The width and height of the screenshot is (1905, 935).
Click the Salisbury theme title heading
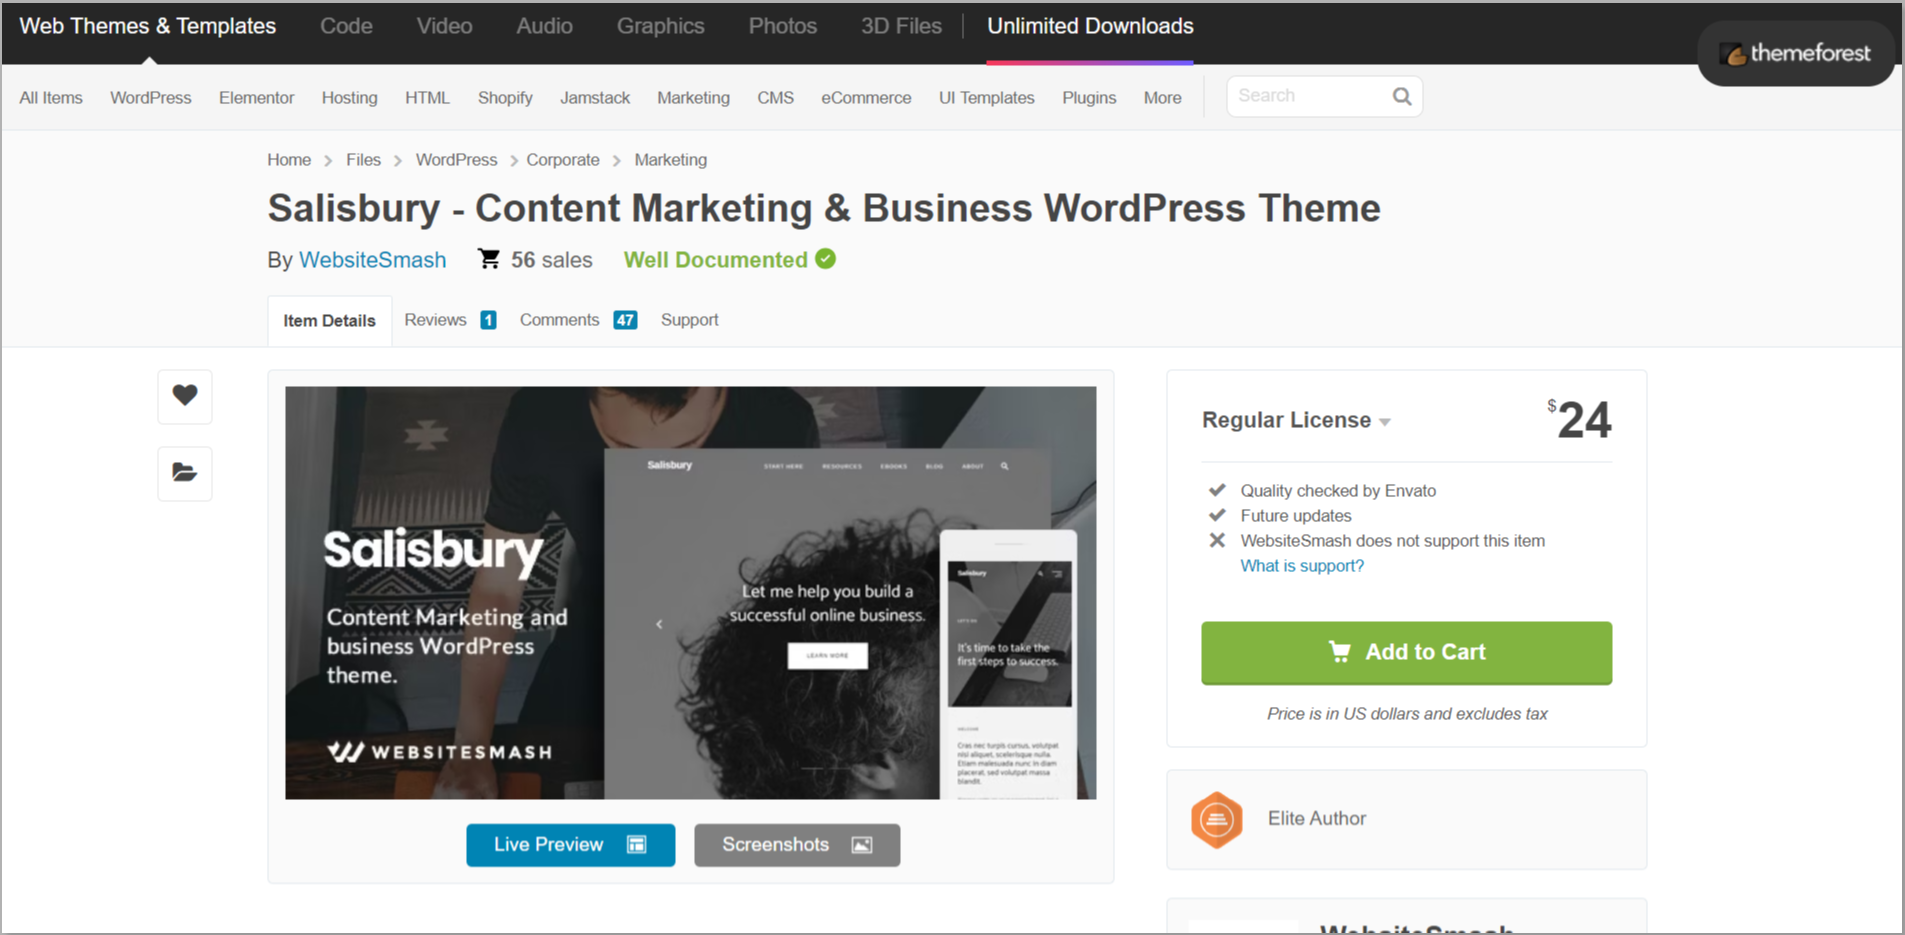(x=824, y=208)
